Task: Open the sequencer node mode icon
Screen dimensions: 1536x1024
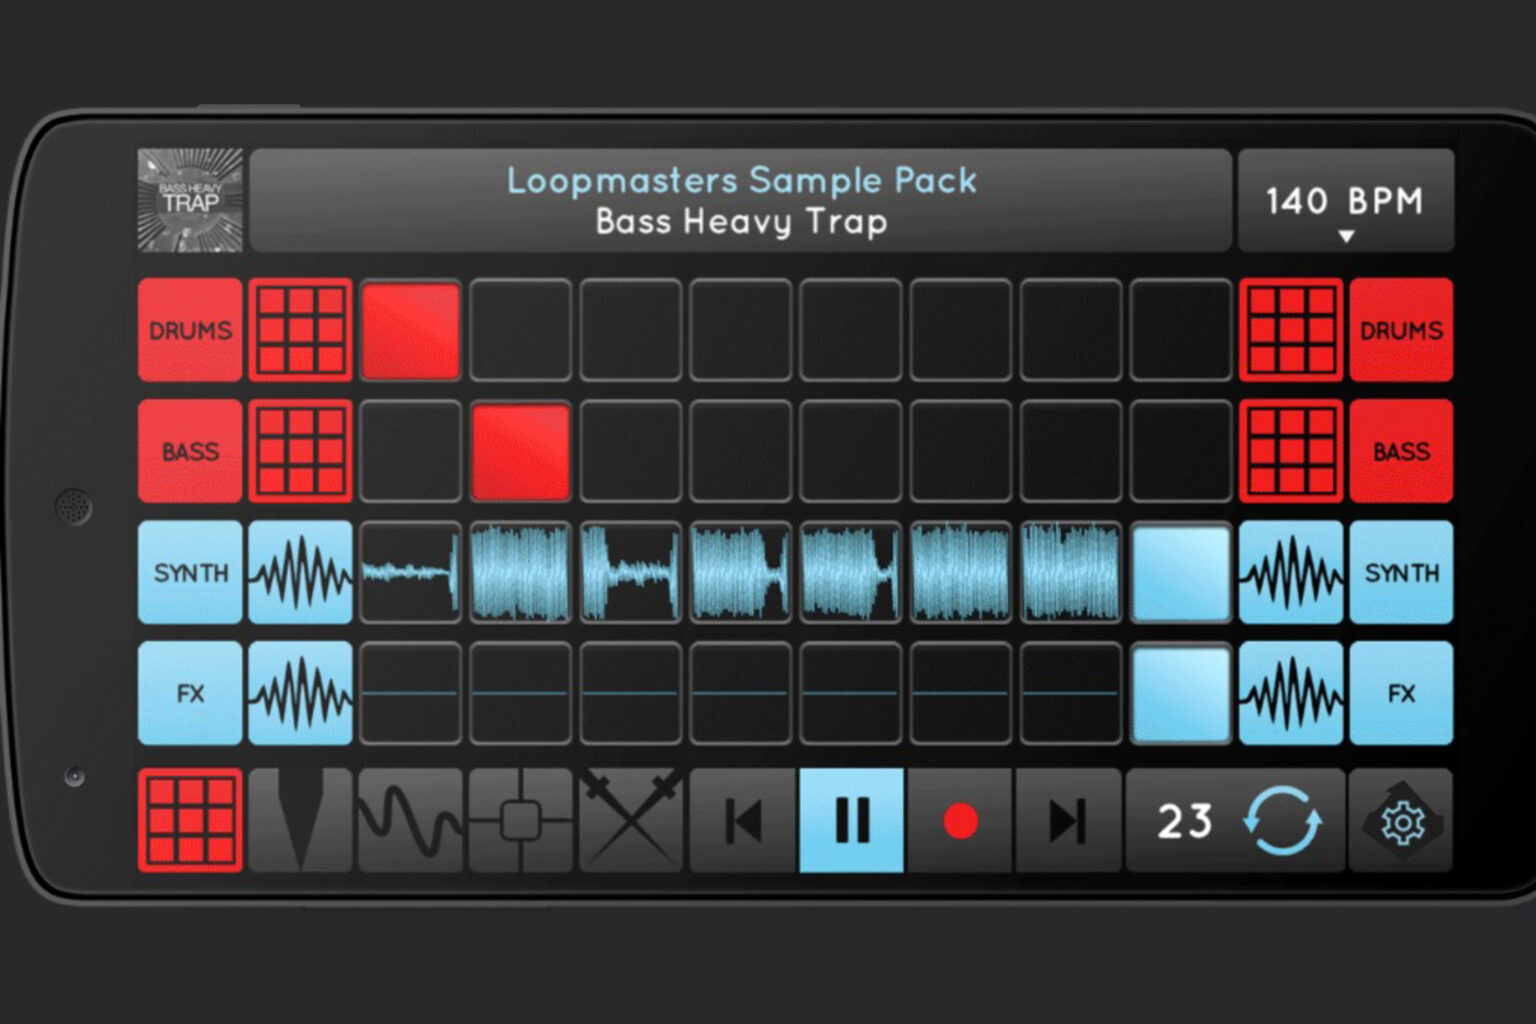Action: pos(520,822)
